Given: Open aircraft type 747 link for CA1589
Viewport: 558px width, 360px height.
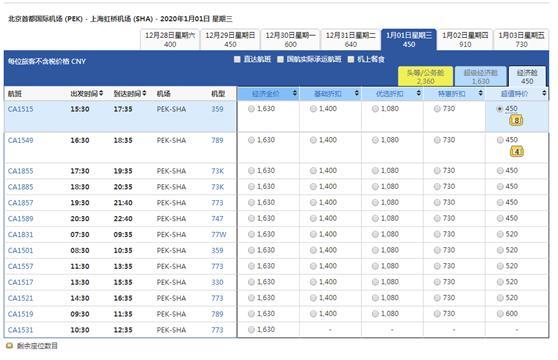Looking at the screenshot, I should point(217,219).
